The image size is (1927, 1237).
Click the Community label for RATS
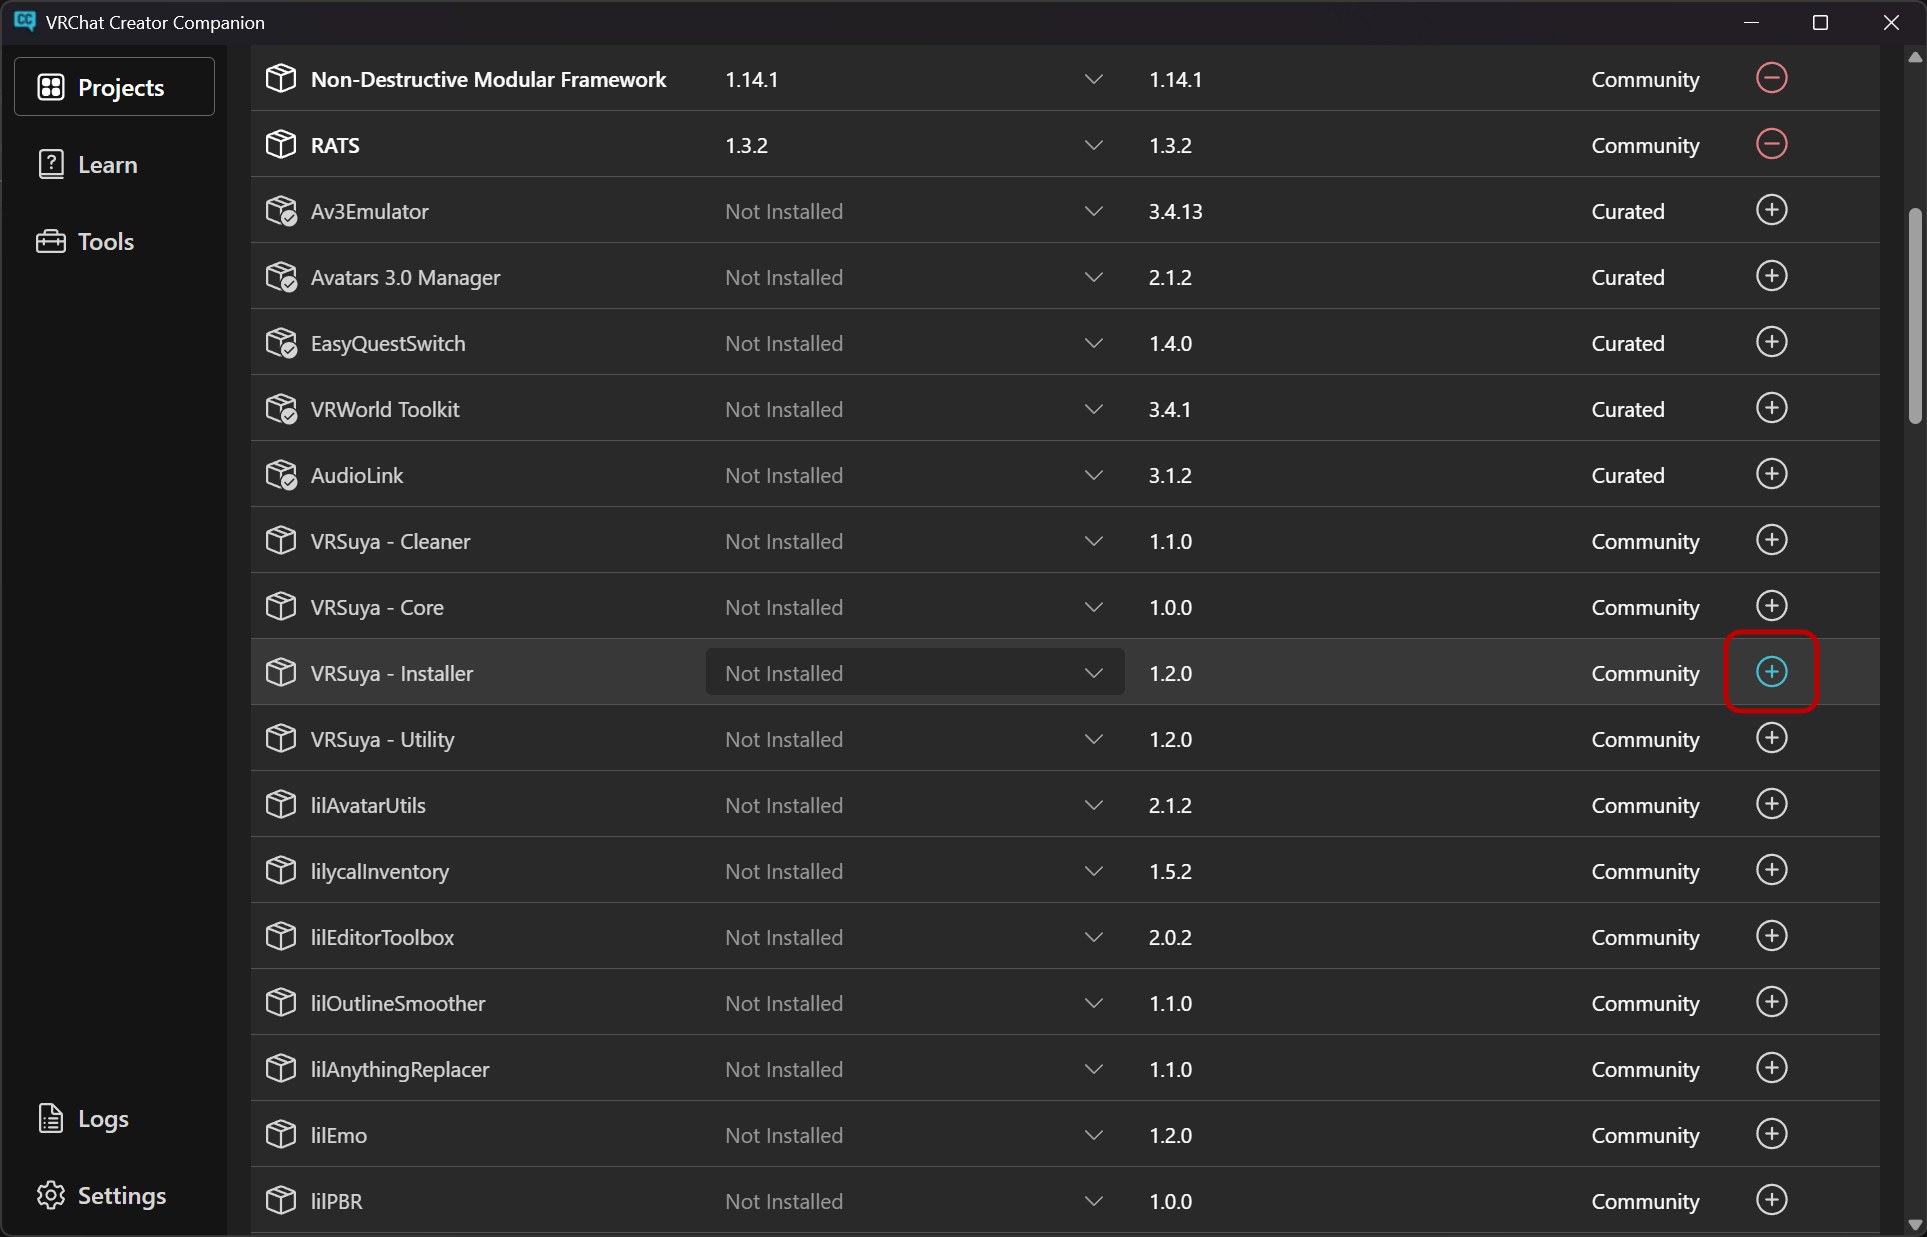(1645, 145)
